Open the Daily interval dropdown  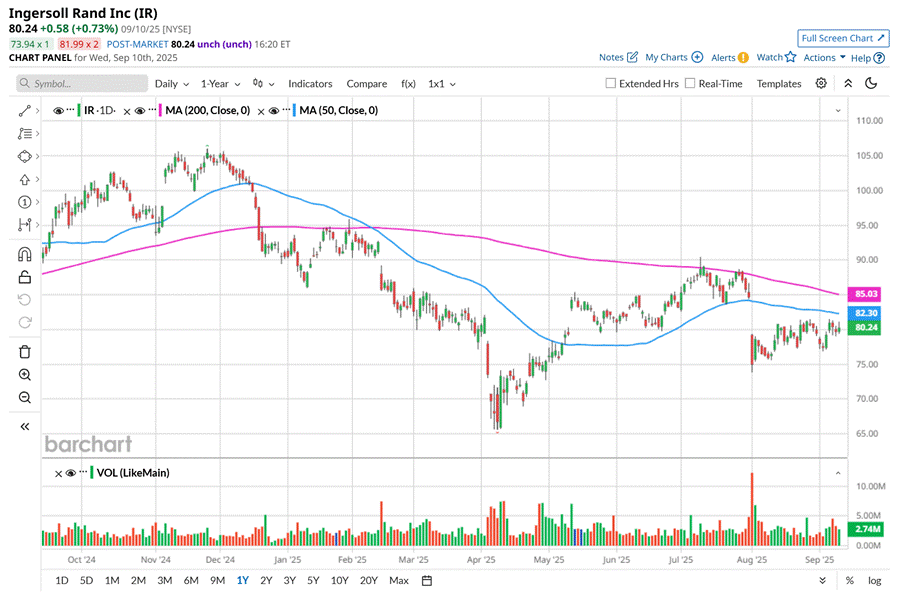172,84
